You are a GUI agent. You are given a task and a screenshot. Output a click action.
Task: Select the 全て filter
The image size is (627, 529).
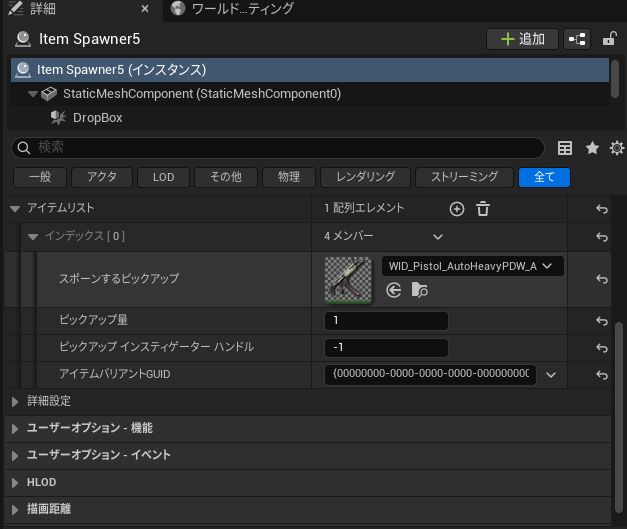coord(544,177)
